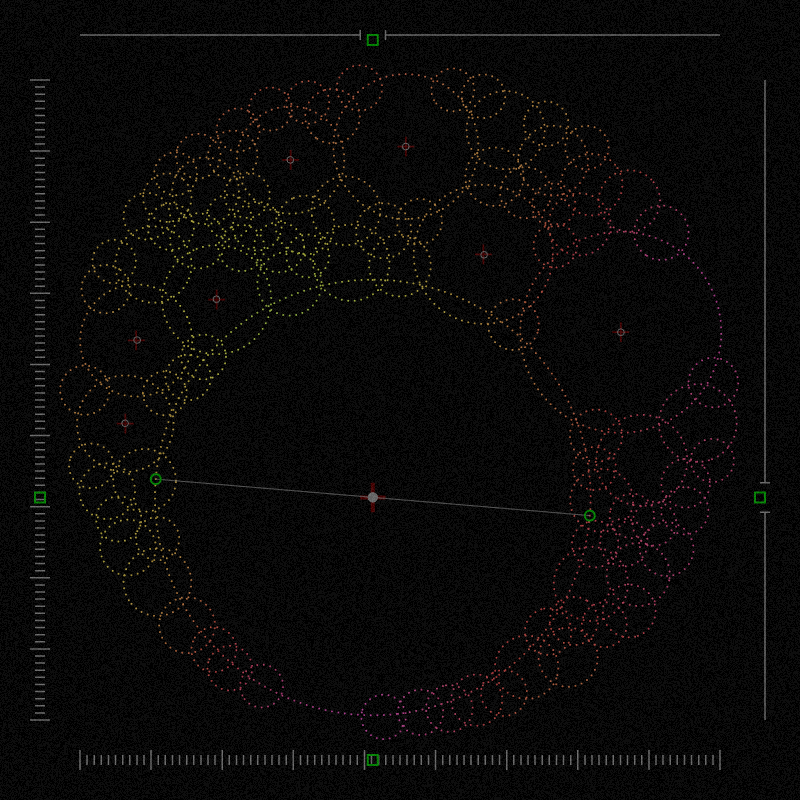Viewport: 800px width, 800px height.
Task: Select the green square handle on the bottom ruler
Action: coord(373,760)
